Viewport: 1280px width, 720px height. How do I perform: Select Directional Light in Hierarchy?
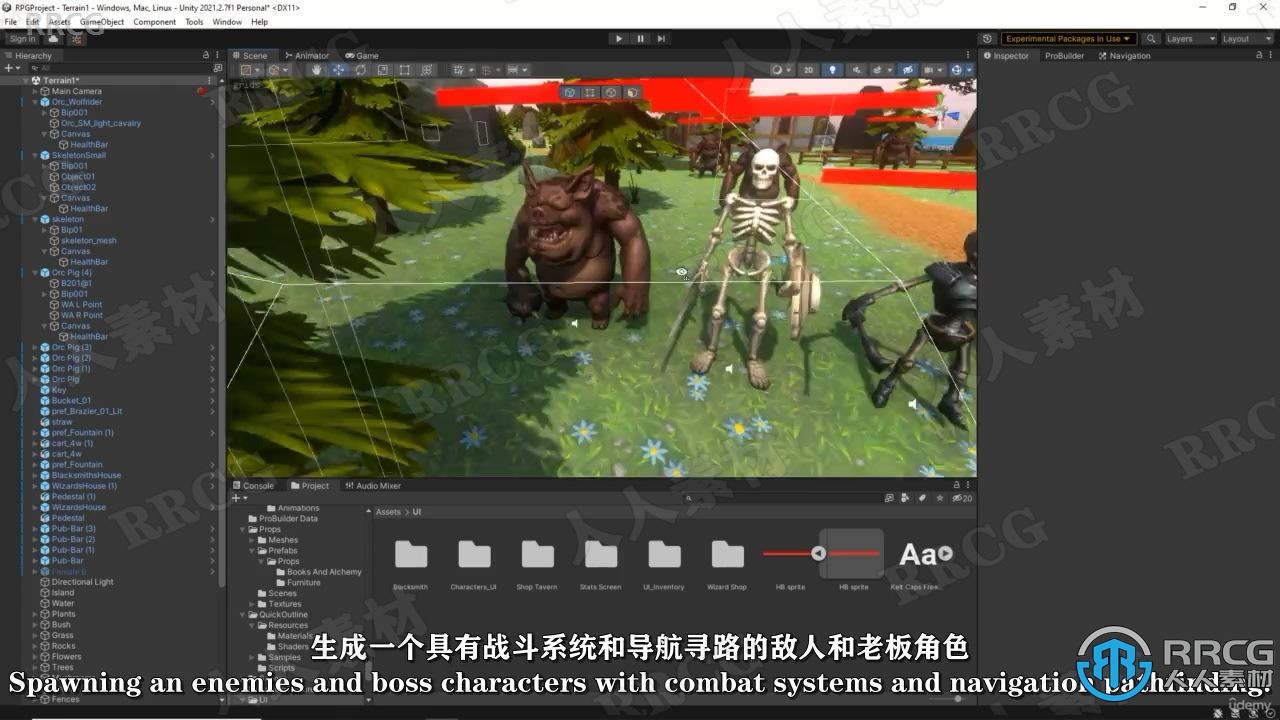pos(82,582)
